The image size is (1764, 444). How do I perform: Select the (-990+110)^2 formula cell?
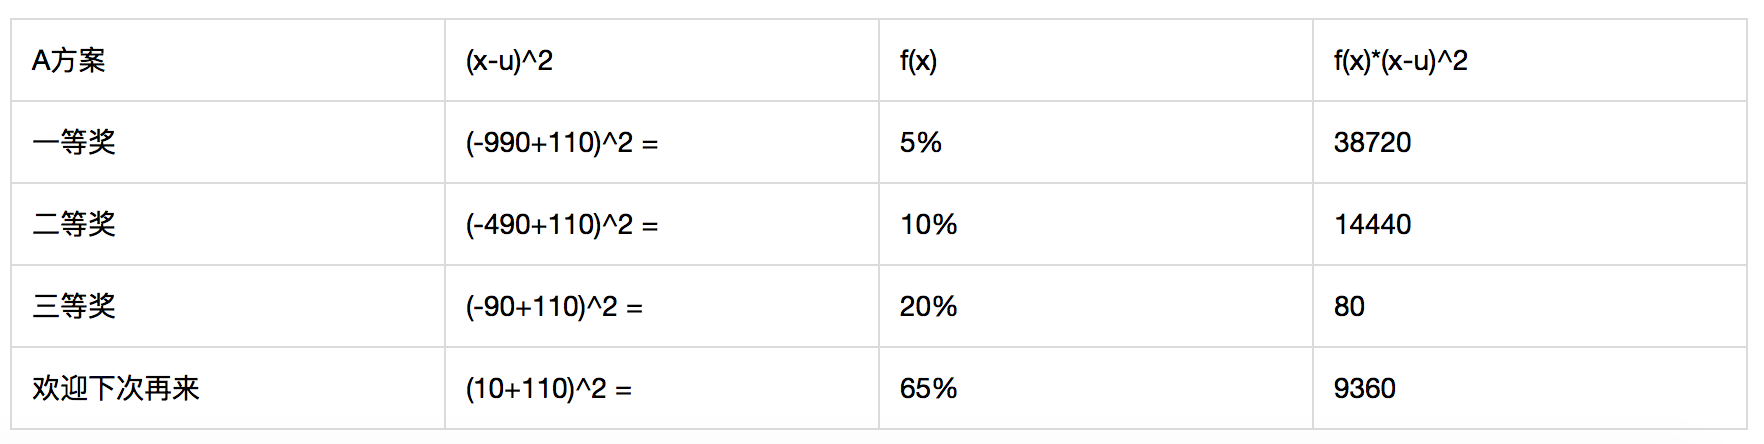click(561, 143)
